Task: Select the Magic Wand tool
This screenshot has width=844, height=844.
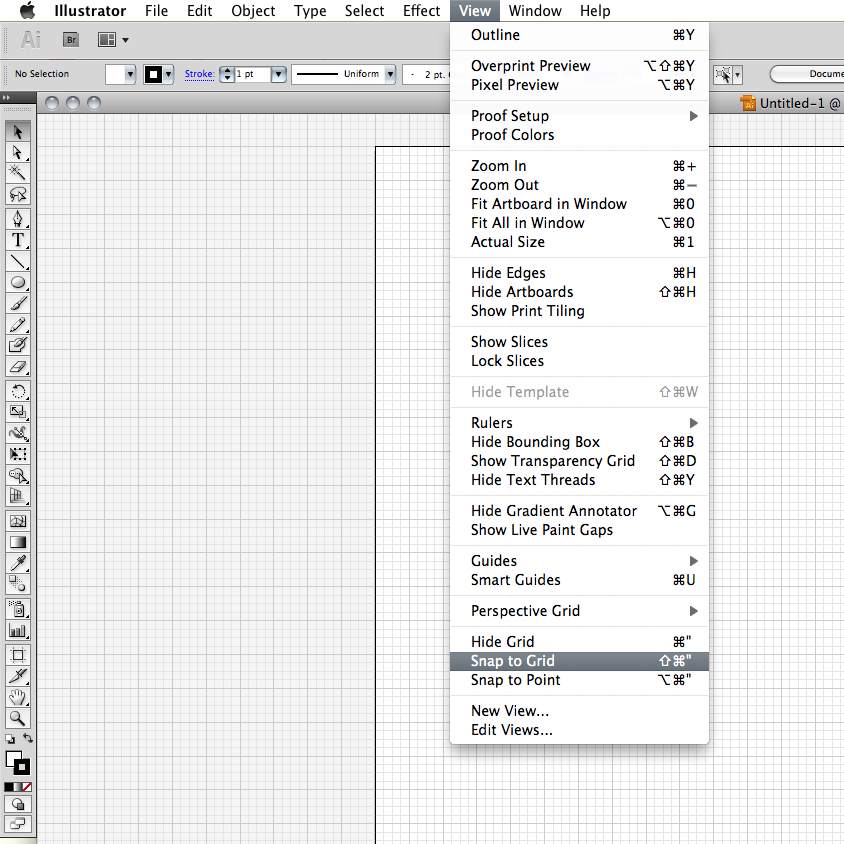Action: coord(18,173)
